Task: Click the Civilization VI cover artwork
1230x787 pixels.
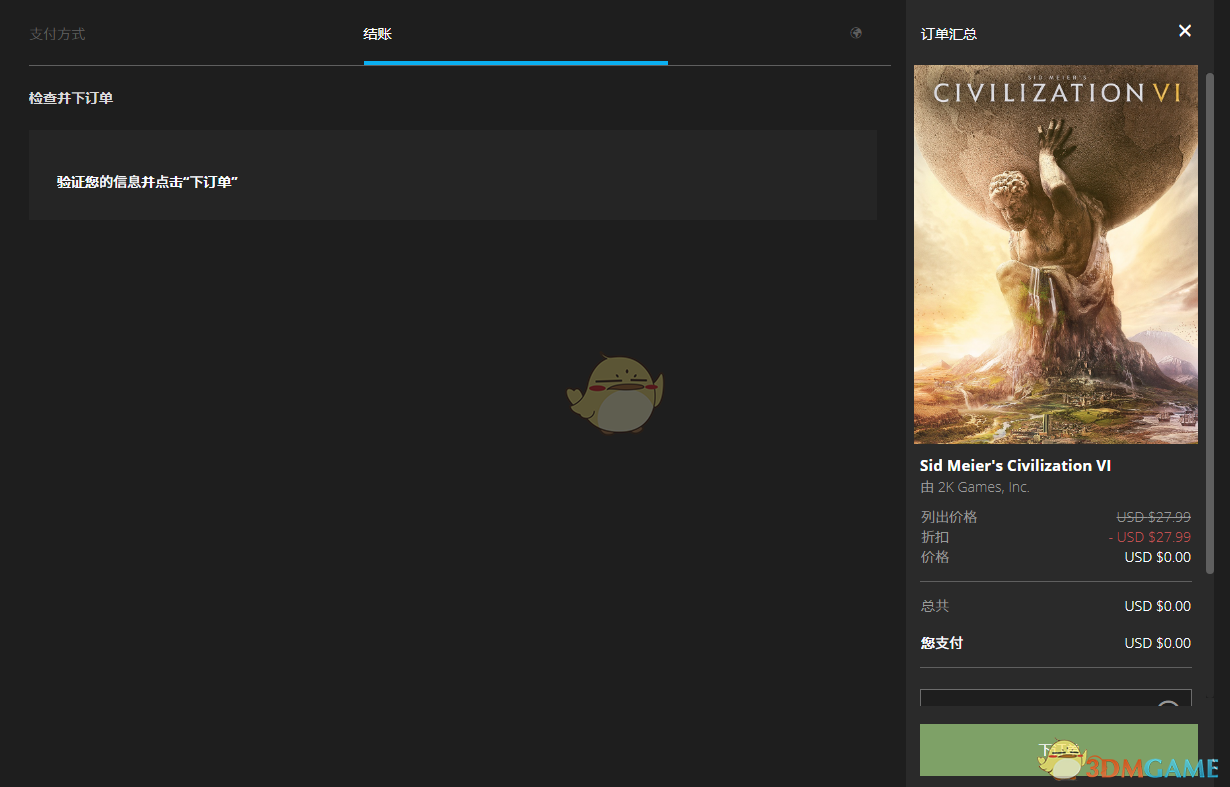Action: tap(1056, 254)
